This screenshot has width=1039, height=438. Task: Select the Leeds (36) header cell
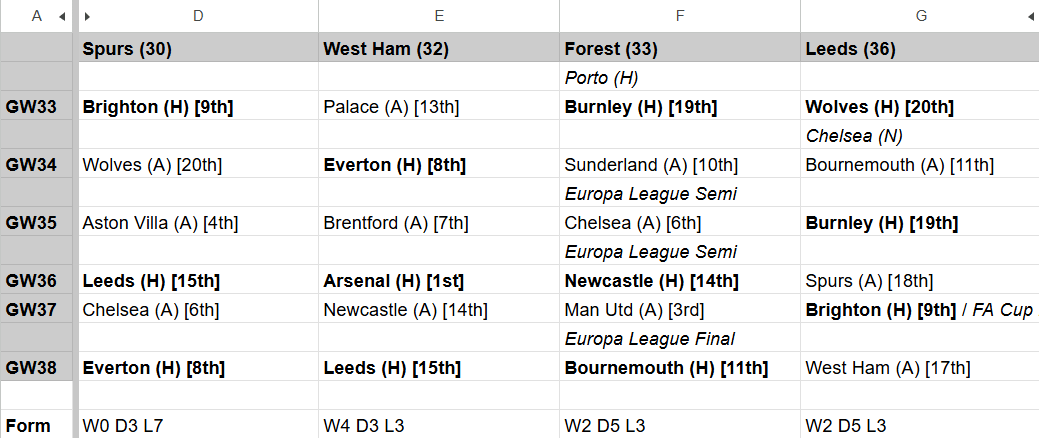pos(920,48)
